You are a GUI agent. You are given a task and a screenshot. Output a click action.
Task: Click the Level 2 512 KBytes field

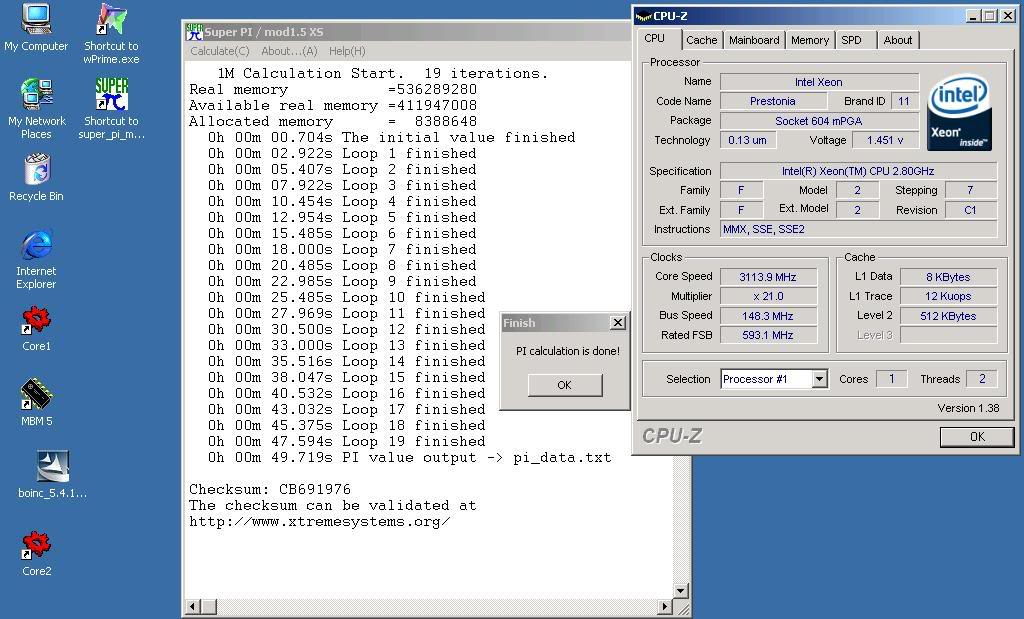[x=948, y=316]
